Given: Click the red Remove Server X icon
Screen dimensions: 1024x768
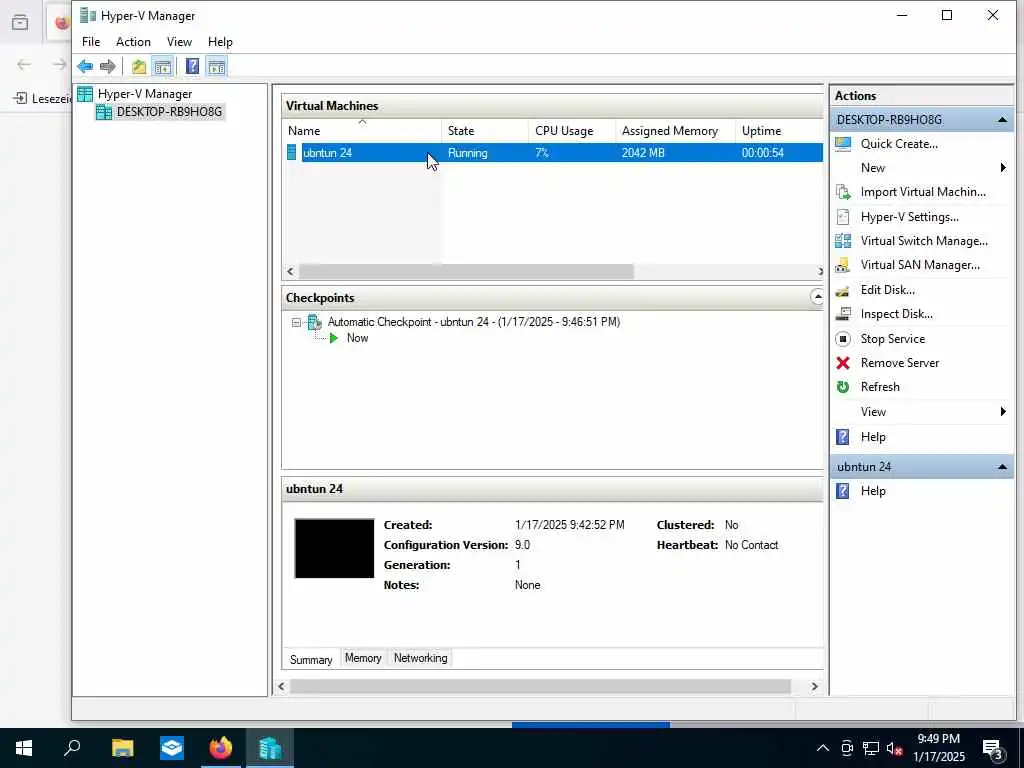Looking at the screenshot, I should (843, 363).
